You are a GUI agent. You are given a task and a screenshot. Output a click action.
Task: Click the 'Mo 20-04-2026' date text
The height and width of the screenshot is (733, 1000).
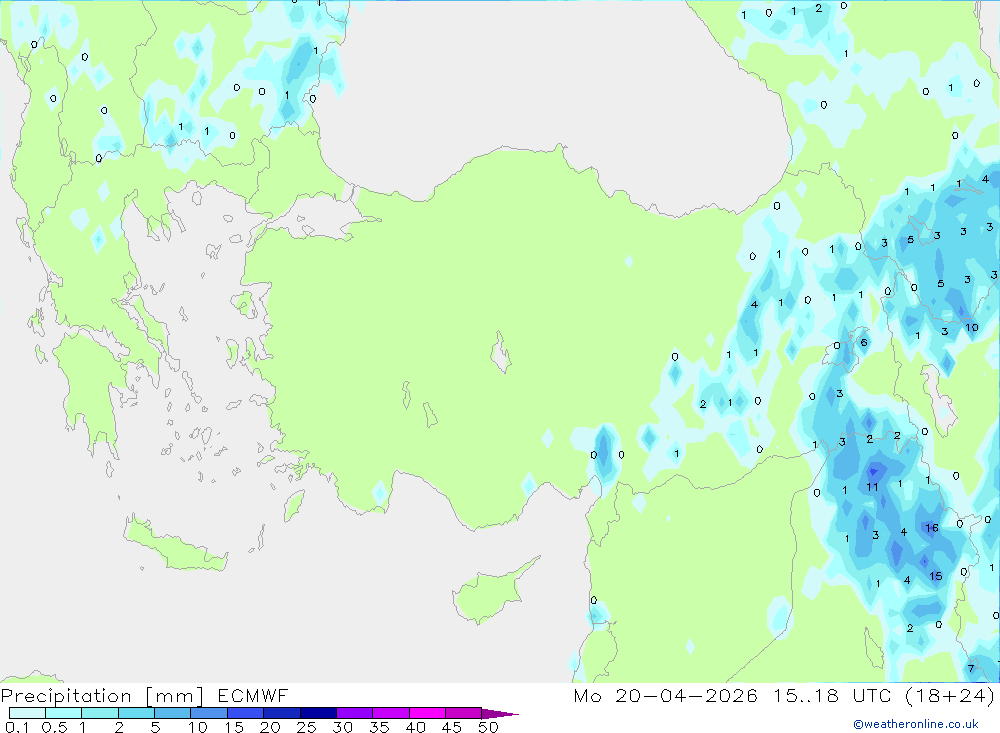point(666,695)
